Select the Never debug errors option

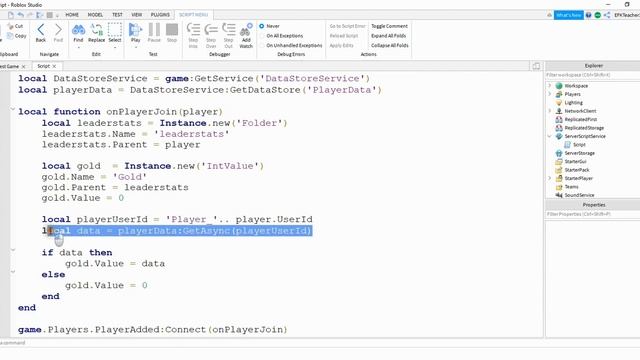click(262, 26)
